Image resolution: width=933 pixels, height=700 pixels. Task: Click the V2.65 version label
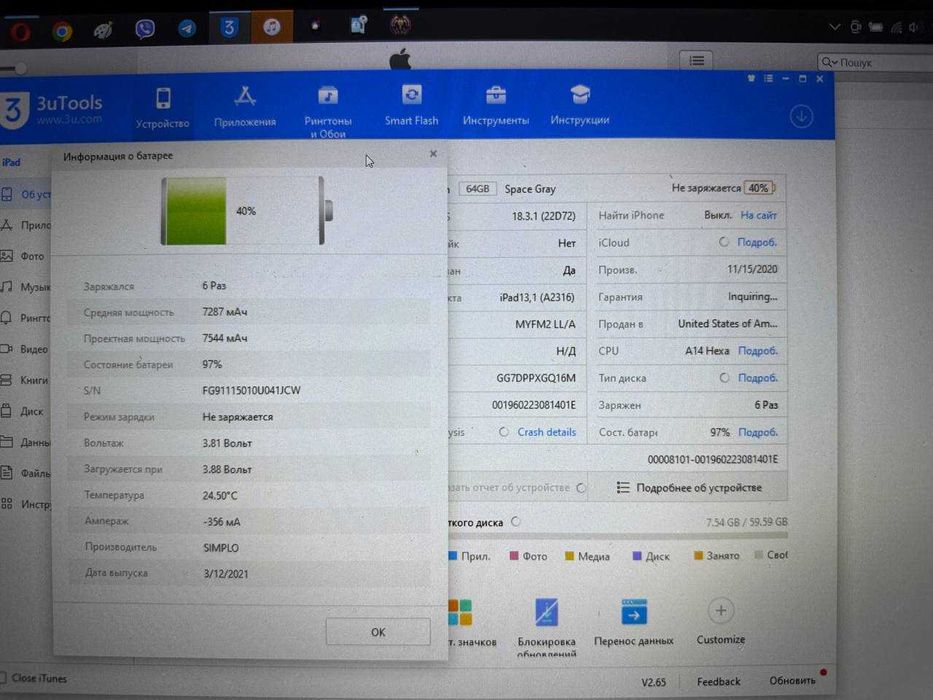[654, 682]
